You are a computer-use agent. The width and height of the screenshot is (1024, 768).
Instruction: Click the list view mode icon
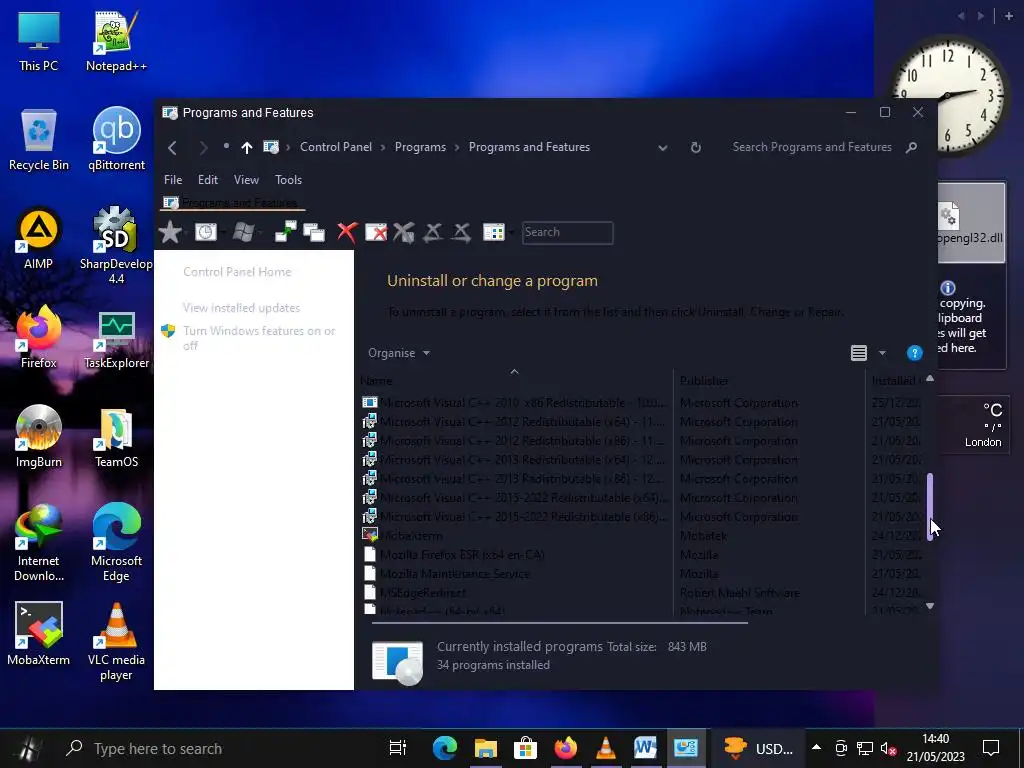[859, 353]
